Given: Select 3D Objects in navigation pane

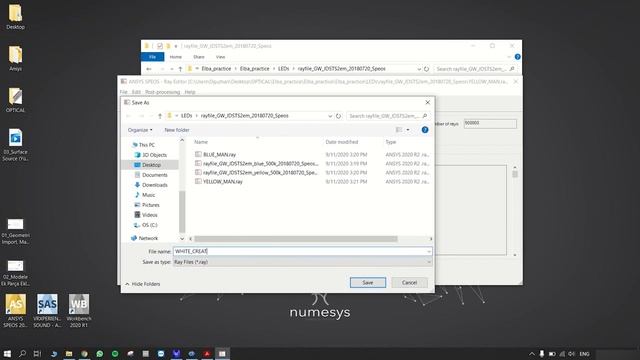Looking at the screenshot, I should pos(154,155).
